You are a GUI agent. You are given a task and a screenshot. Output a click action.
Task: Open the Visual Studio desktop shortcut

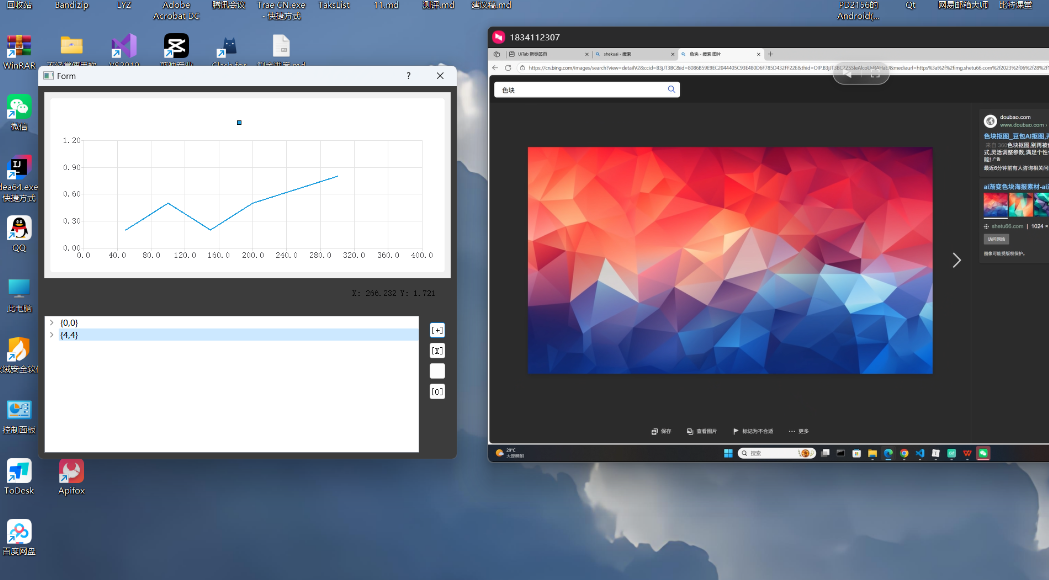point(124,47)
